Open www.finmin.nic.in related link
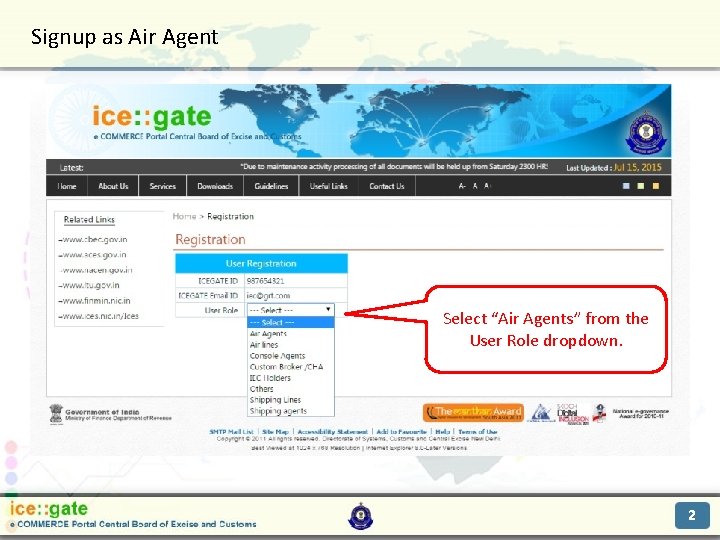720x540 pixels. click(x=95, y=301)
